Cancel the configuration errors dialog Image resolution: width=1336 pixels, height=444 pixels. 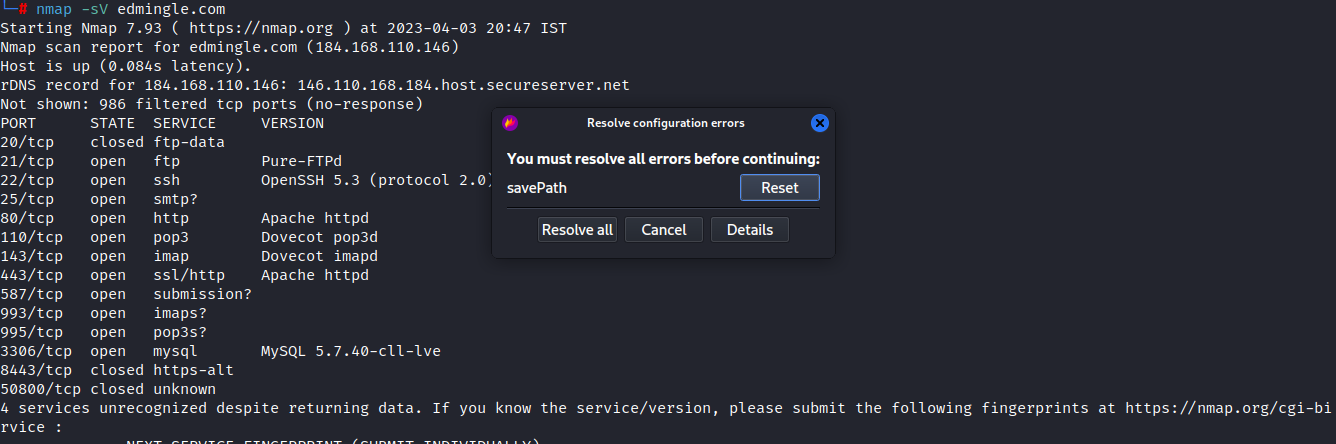(663, 230)
